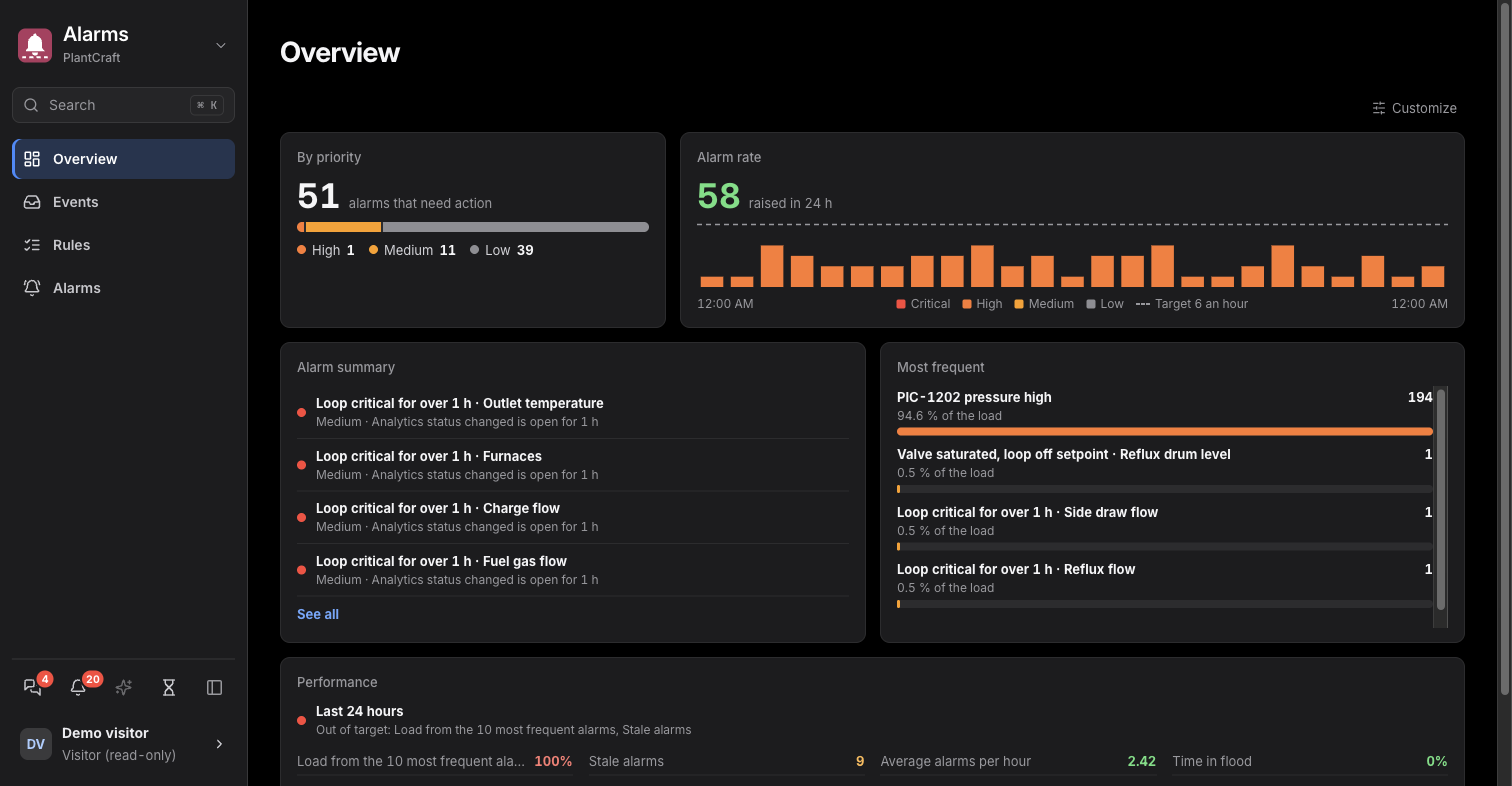Toggle the Critical legend entry
The image size is (1512, 786).
[x=923, y=304]
